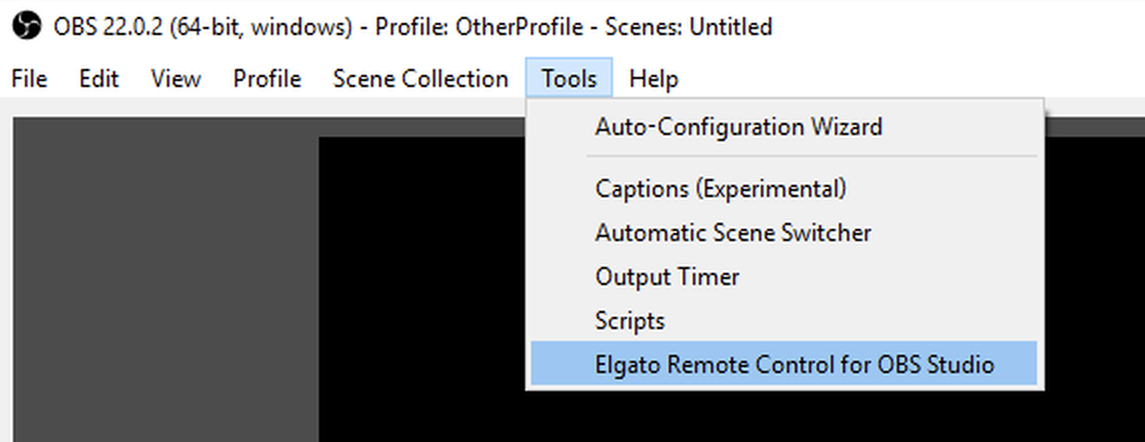This screenshot has width=1145, height=442.
Task: Select Elgato Remote Control for OBS Studio
Action: point(794,365)
